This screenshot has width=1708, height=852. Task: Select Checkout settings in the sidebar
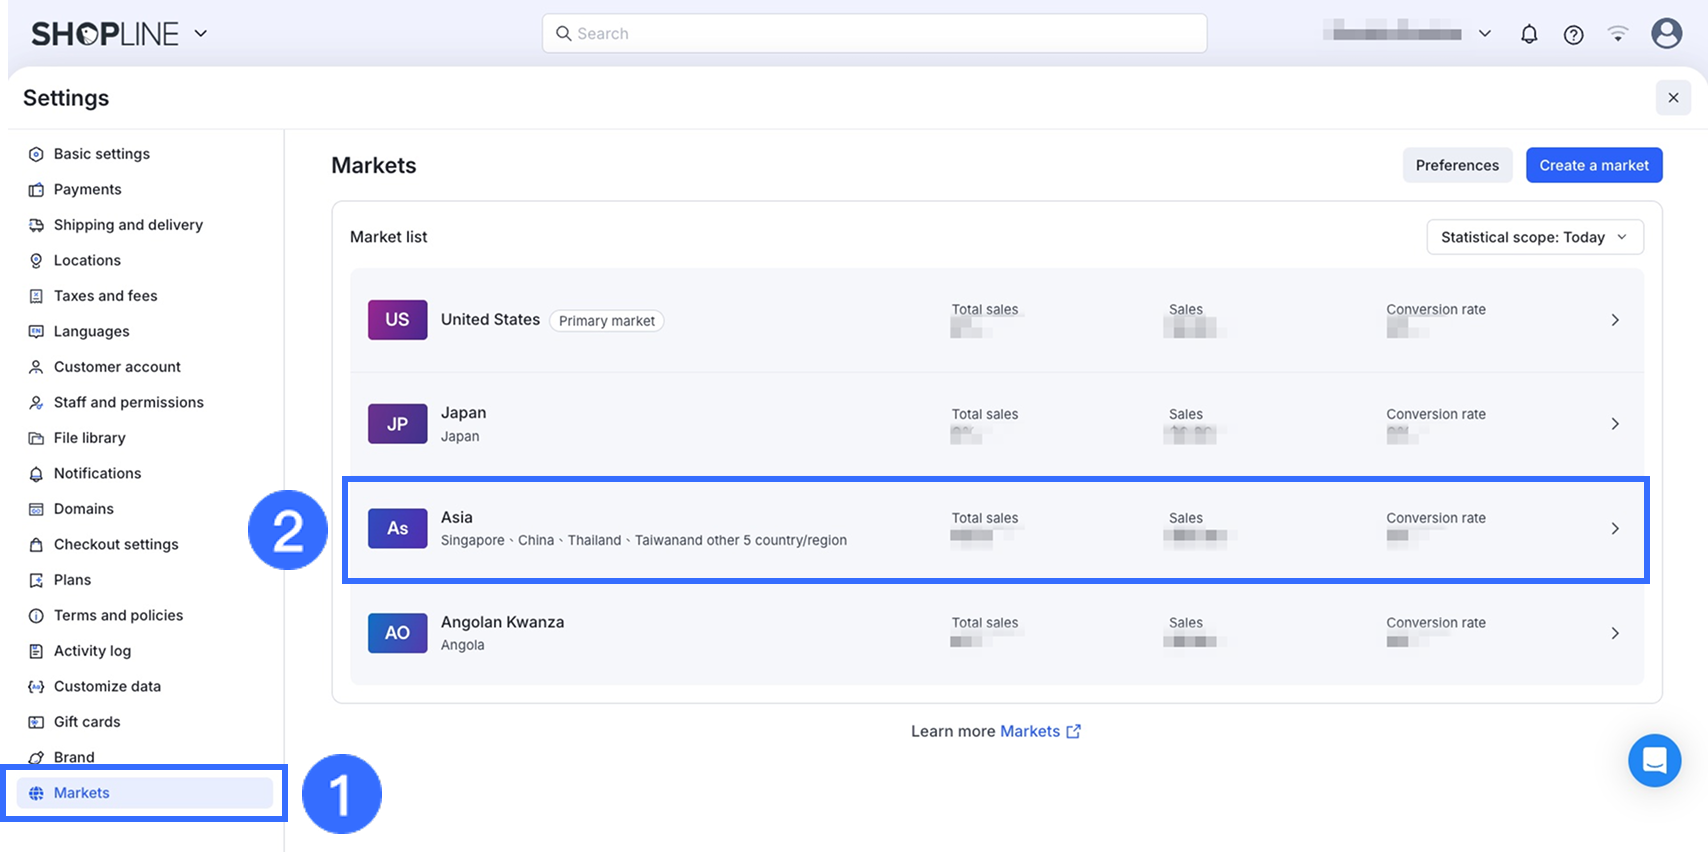pyautogui.click(x=116, y=544)
